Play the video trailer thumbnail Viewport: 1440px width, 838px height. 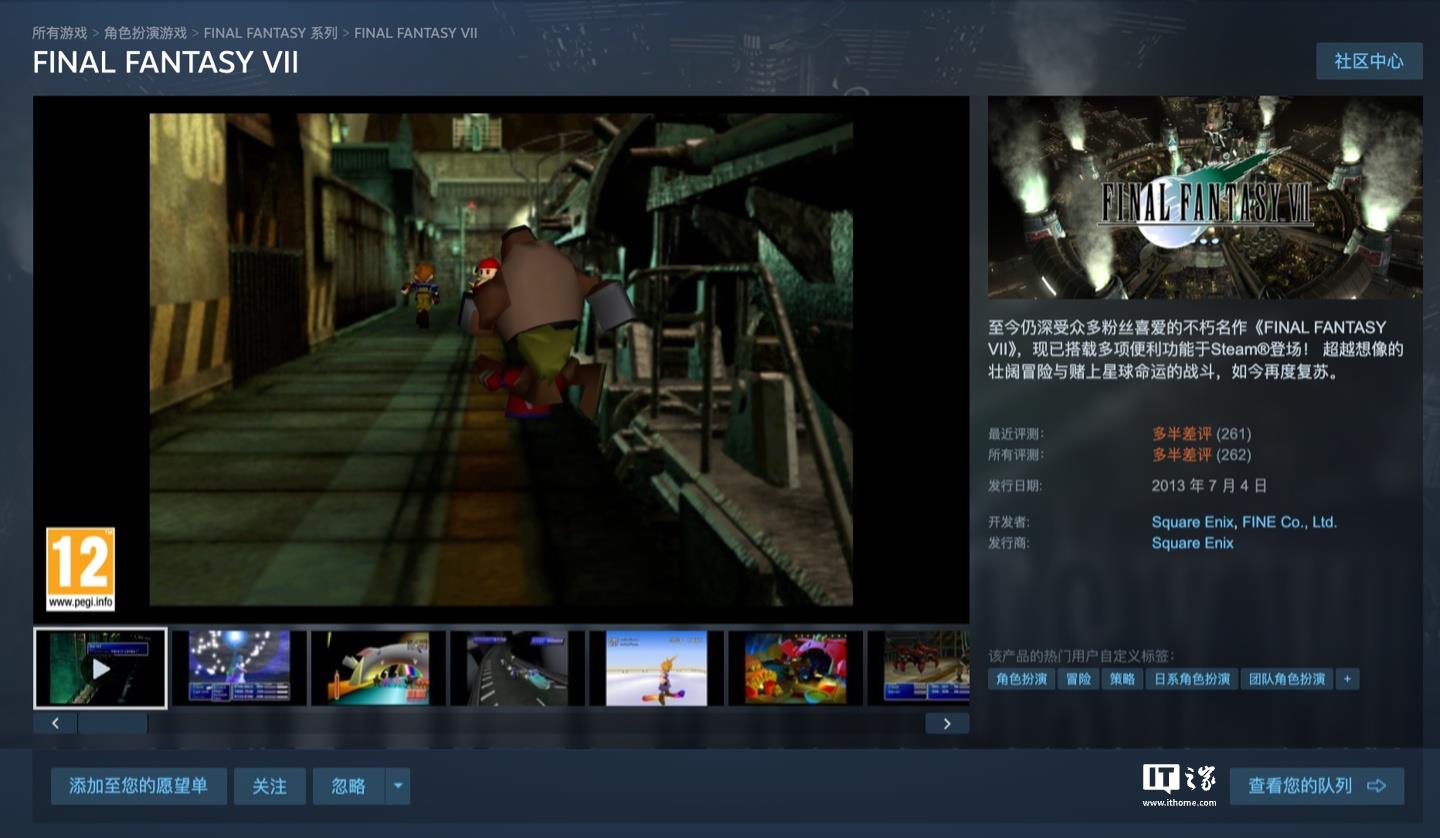[100, 668]
